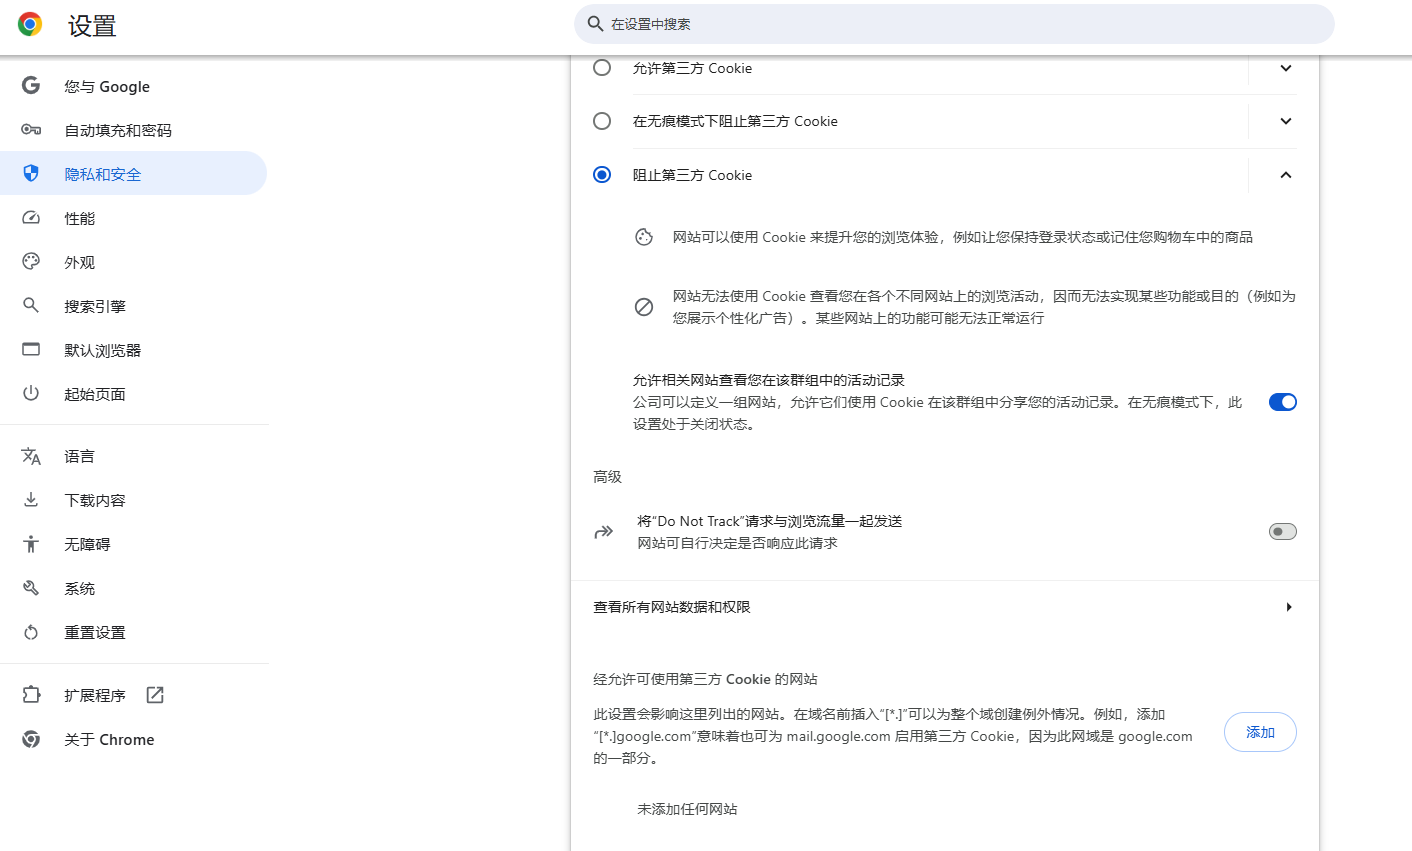1412x851 pixels.
Task: Open 您与 Google settings section
Action: point(134,86)
